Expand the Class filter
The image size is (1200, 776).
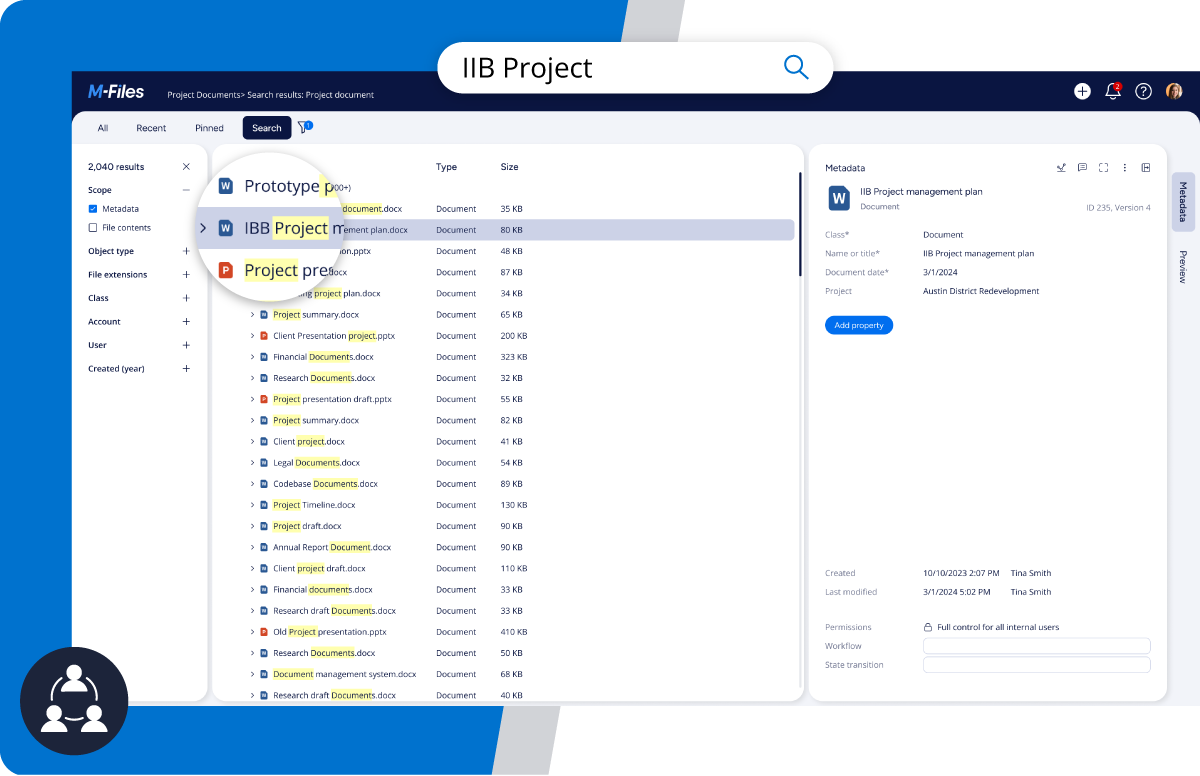pyautogui.click(x=186, y=298)
